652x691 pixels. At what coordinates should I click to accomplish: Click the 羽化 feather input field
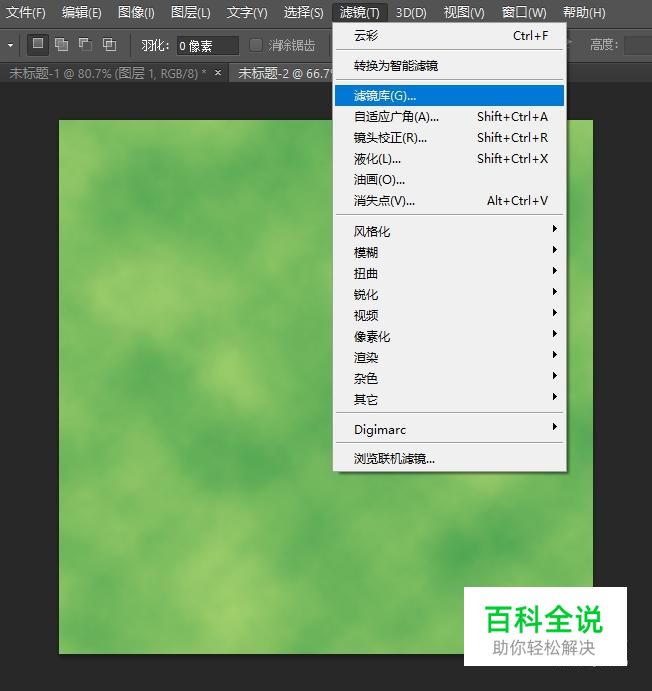208,45
